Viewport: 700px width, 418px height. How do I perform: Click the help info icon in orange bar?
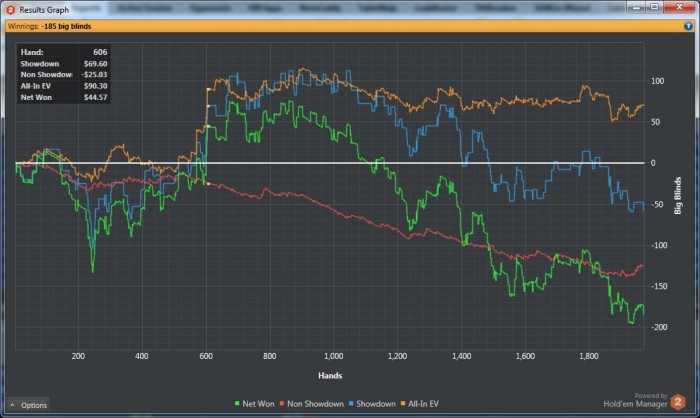coord(688,26)
